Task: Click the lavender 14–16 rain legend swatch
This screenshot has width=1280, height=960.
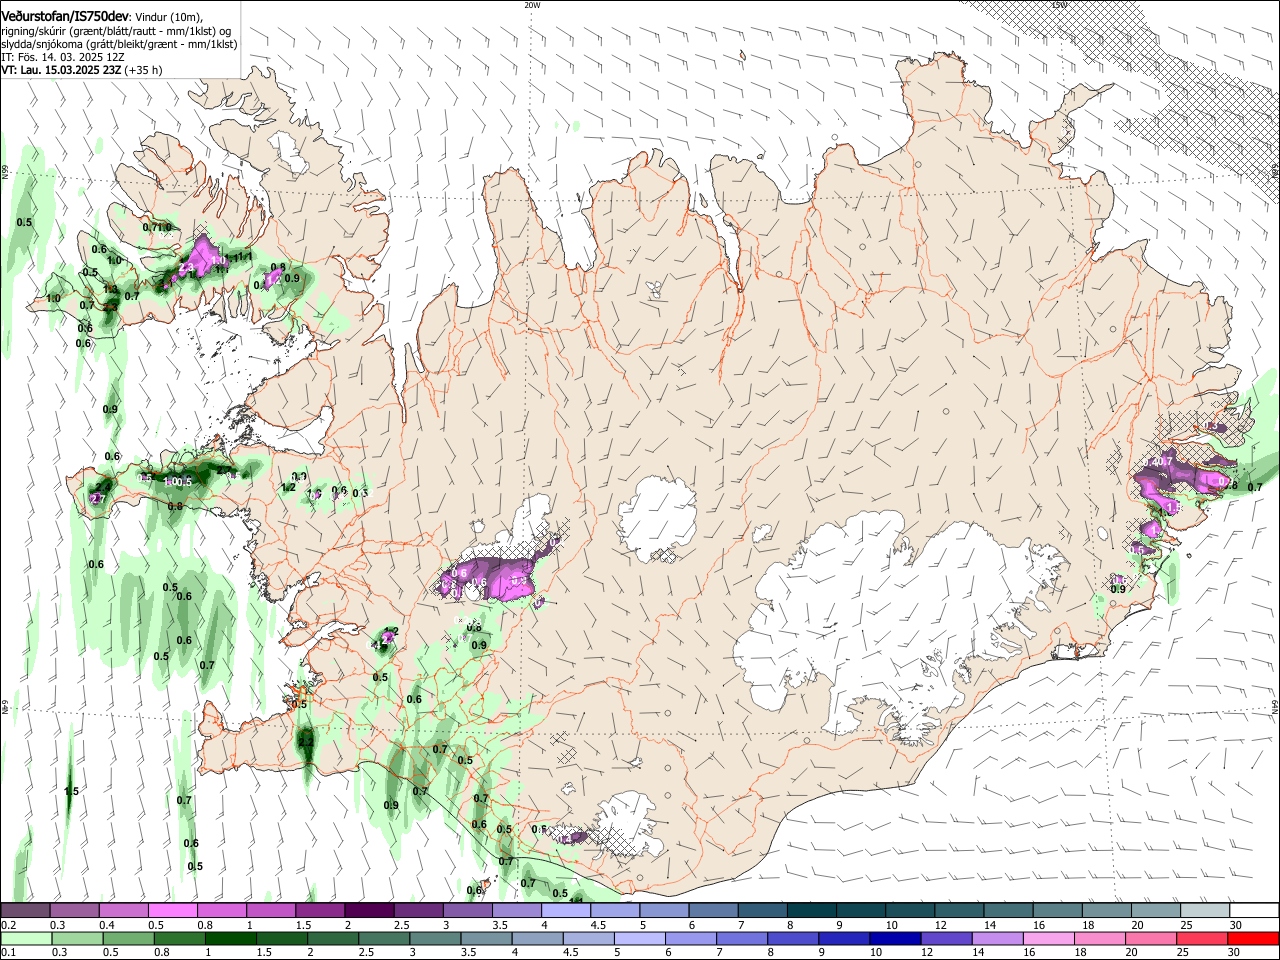Action: pos(998,938)
